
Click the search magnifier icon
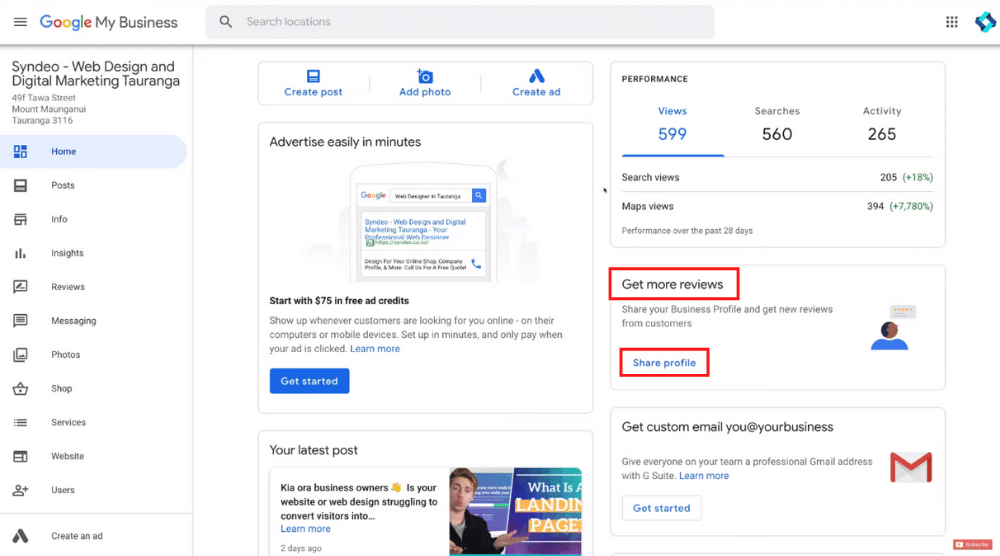pyautogui.click(x=226, y=22)
